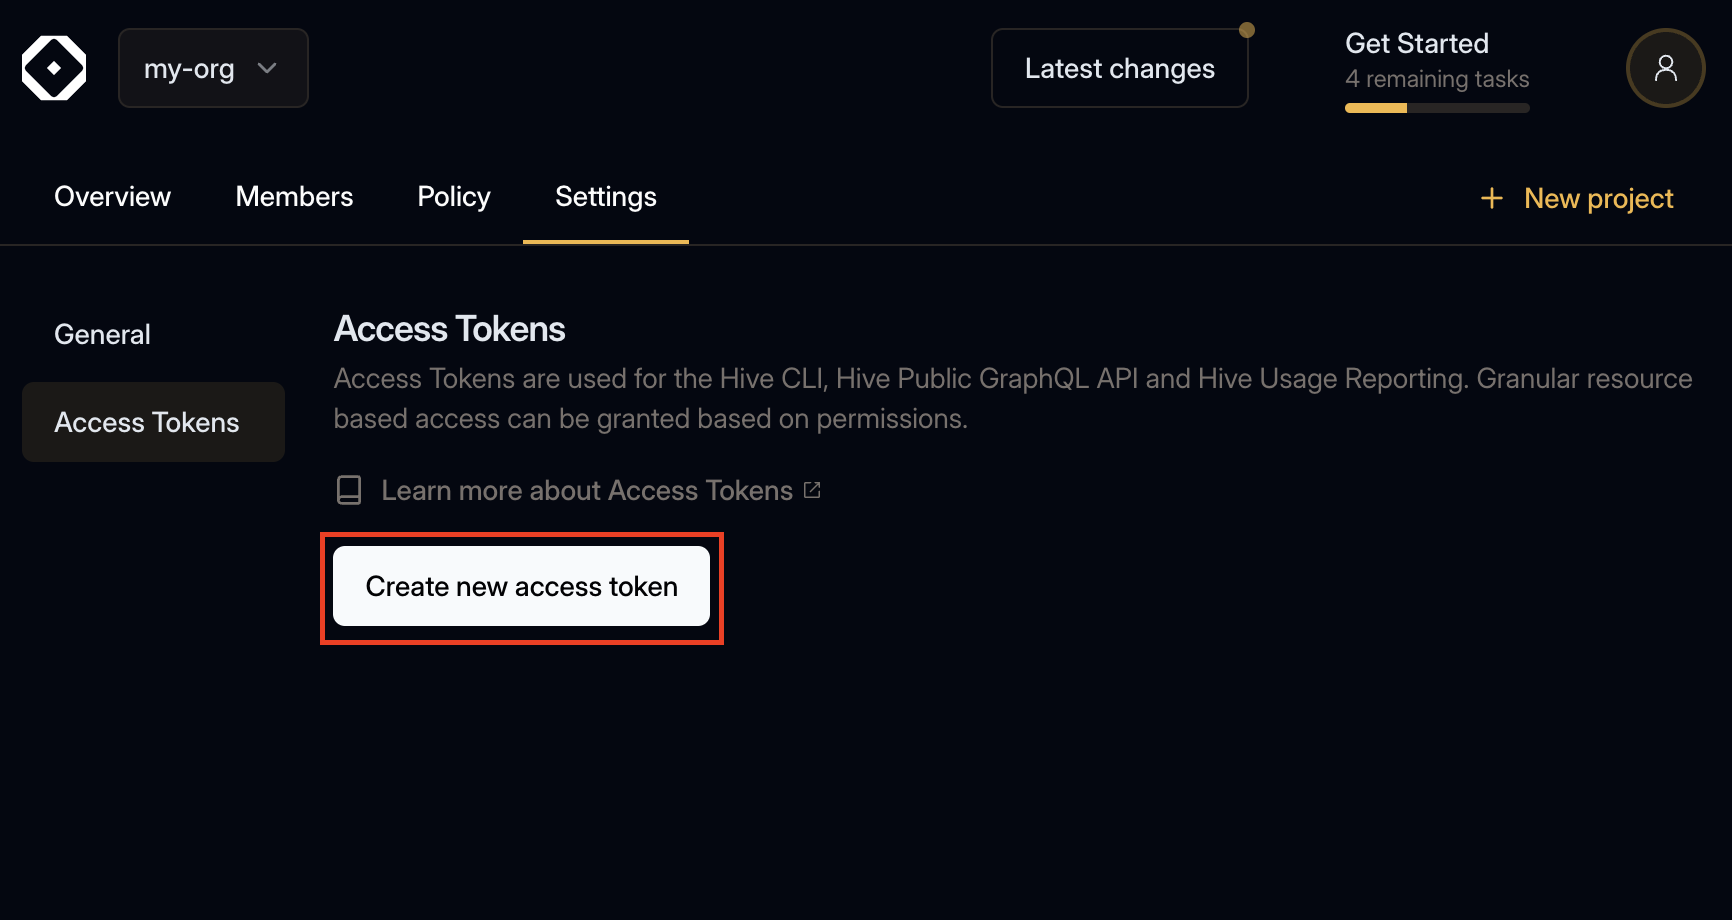Click the Get Started progress bar
This screenshot has width=1732, height=920.
pos(1437,107)
